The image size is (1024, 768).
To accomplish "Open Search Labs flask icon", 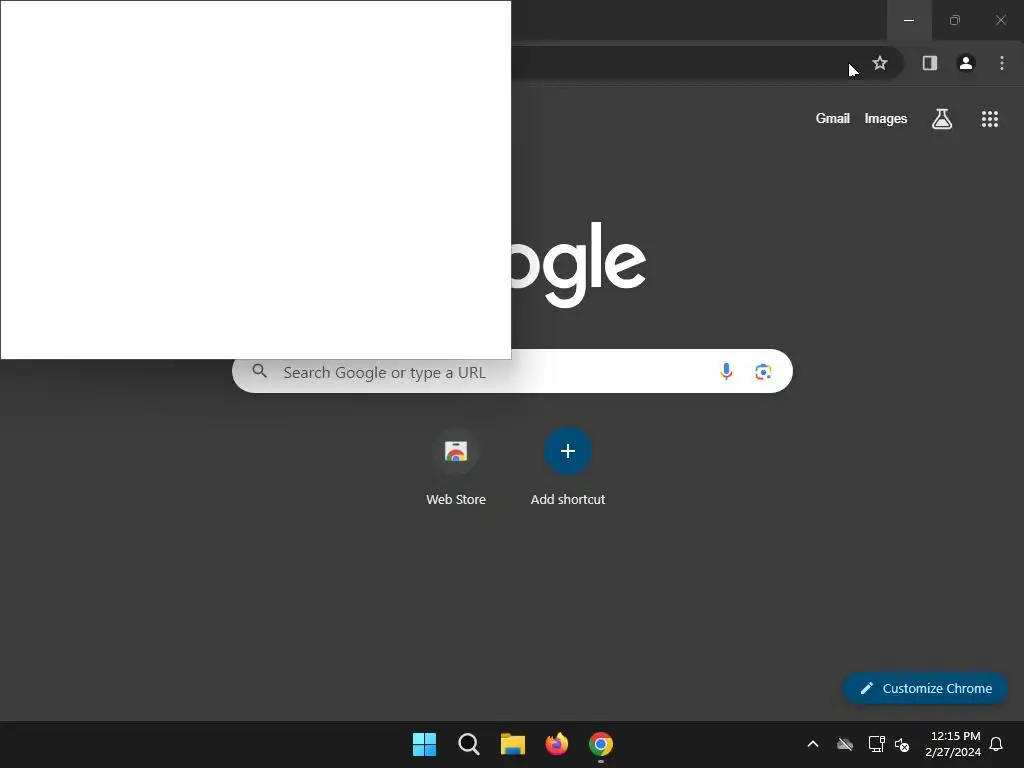I will coord(942,119).
